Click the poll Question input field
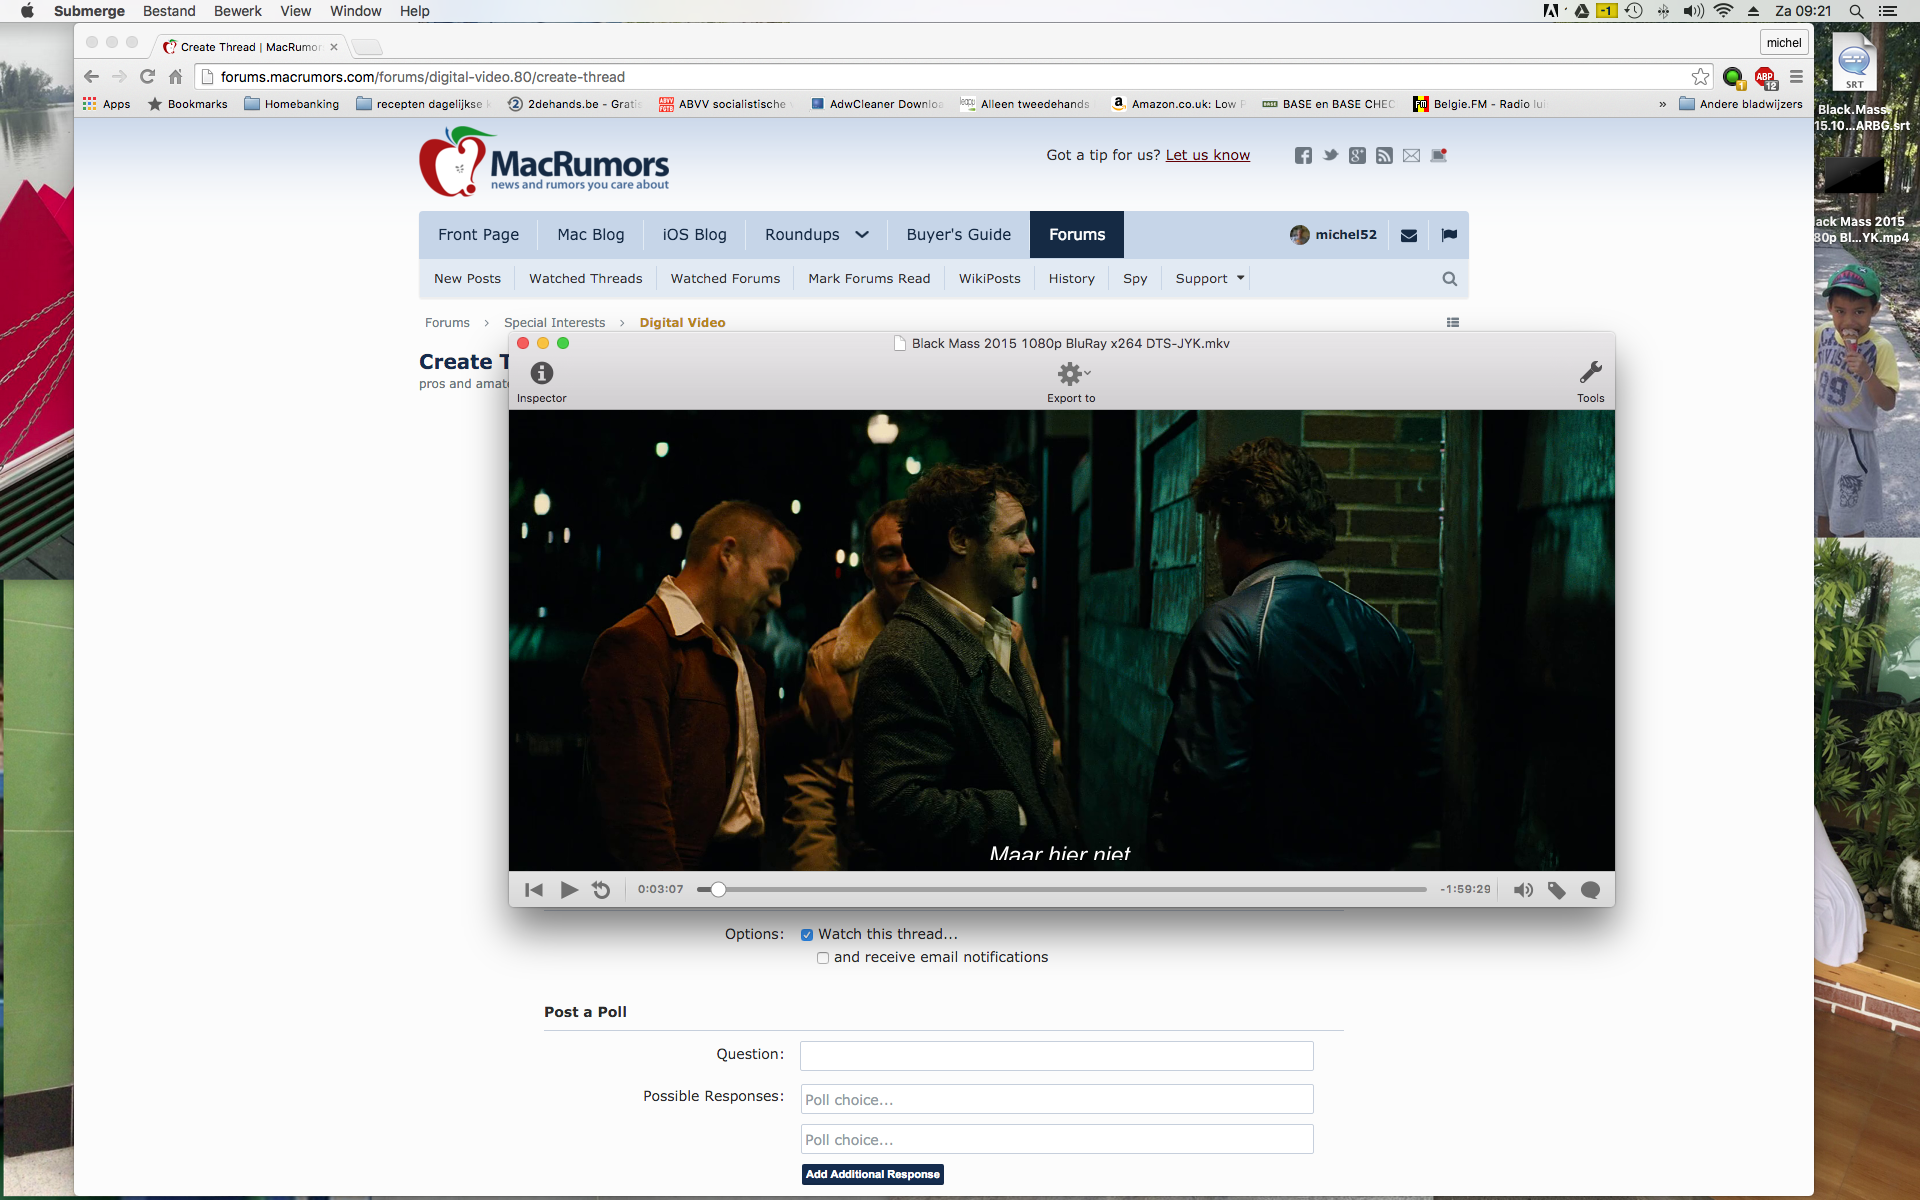 pos(1056,1055)
